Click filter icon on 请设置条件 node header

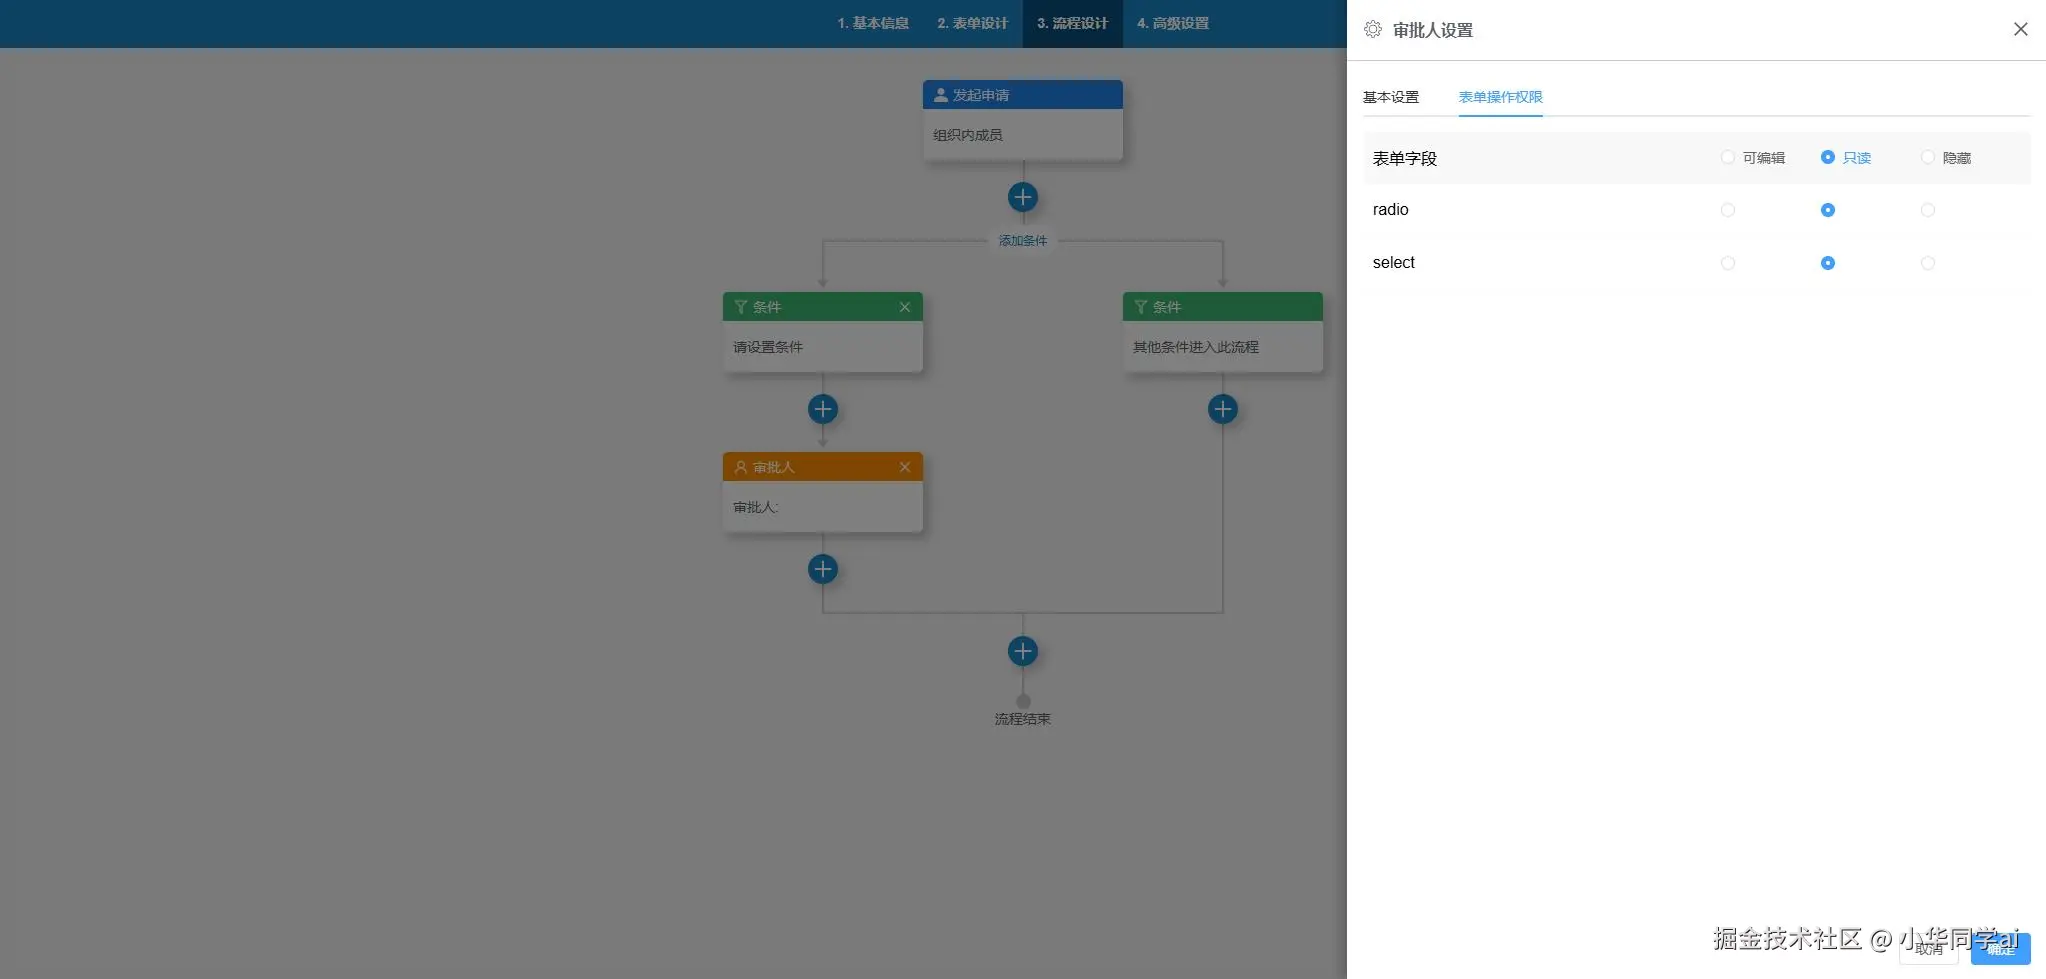coord(740,307)
